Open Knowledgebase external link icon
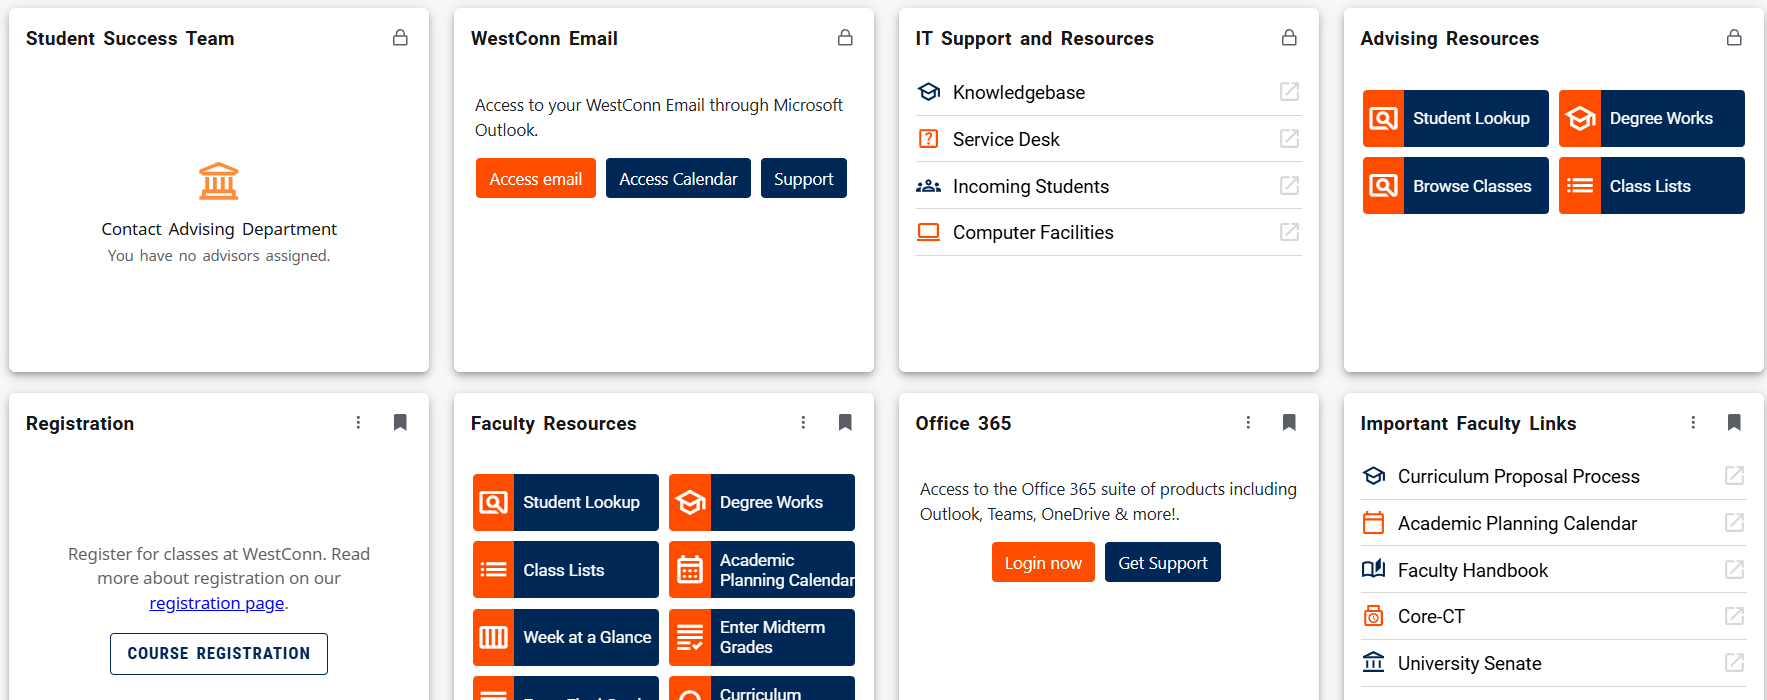Screen dimensions: 1767x700 tap(1289, 92)
